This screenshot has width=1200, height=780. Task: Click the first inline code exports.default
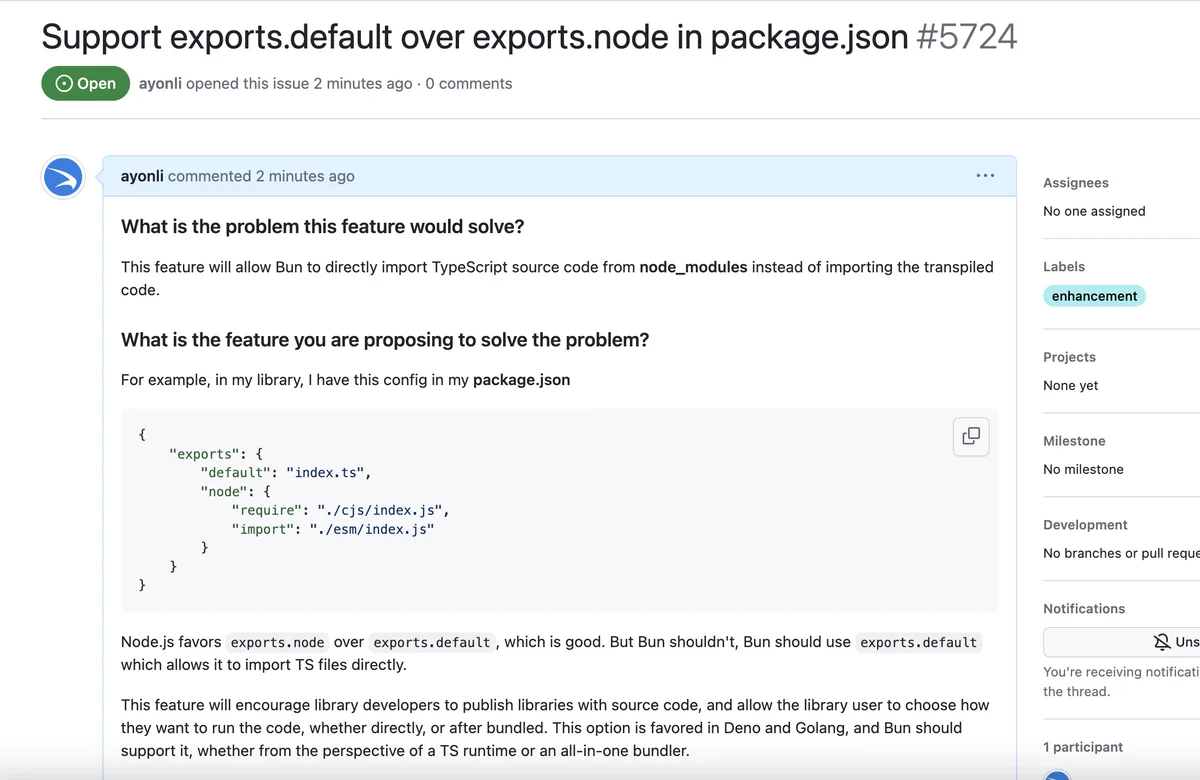[x=432, y=642]
